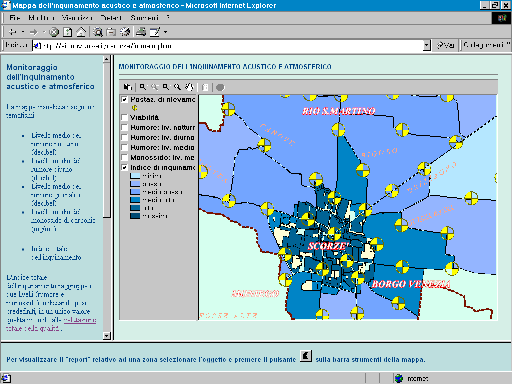Open the Strumenti menu
The width and height of the screenshot is (512, 384).
(x=144, y=18)
